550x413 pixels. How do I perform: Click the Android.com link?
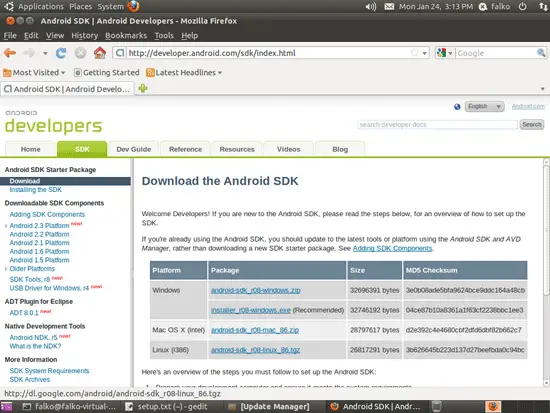point(528,106)
